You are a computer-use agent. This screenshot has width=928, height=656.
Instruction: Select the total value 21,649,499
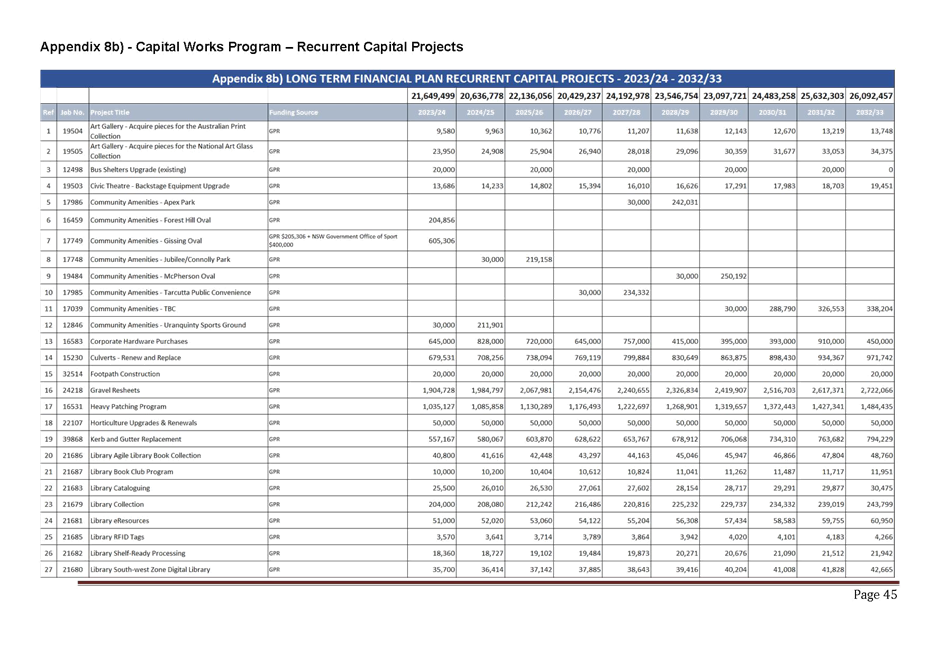[433, 96]
